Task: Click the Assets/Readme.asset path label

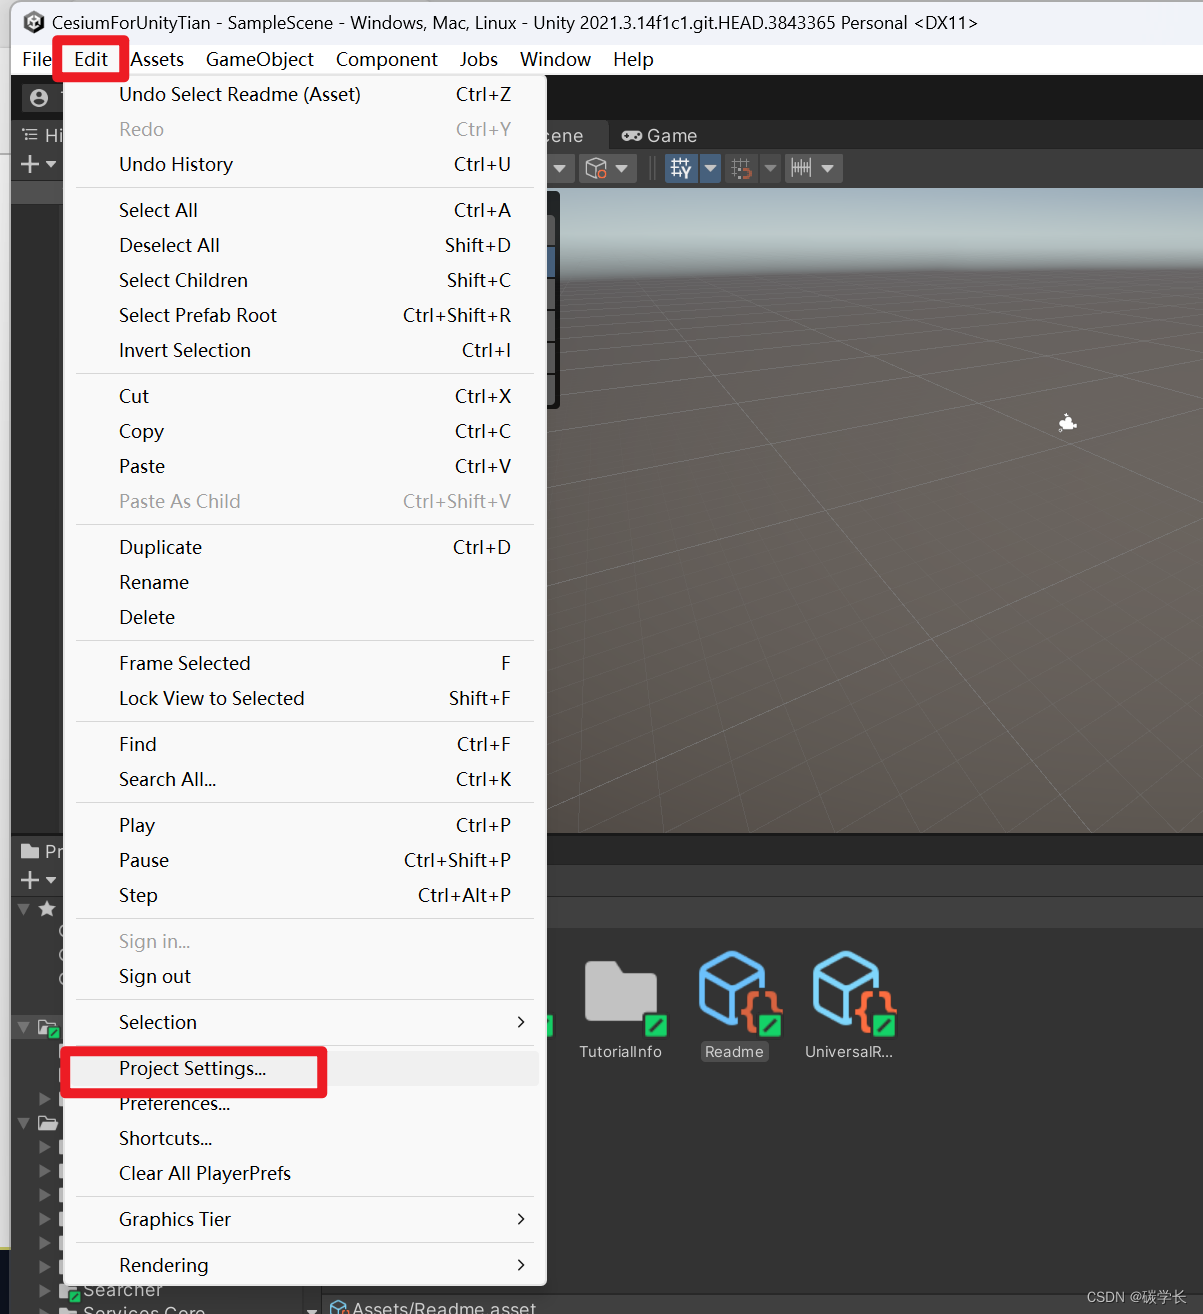Action: [444, 1306]
